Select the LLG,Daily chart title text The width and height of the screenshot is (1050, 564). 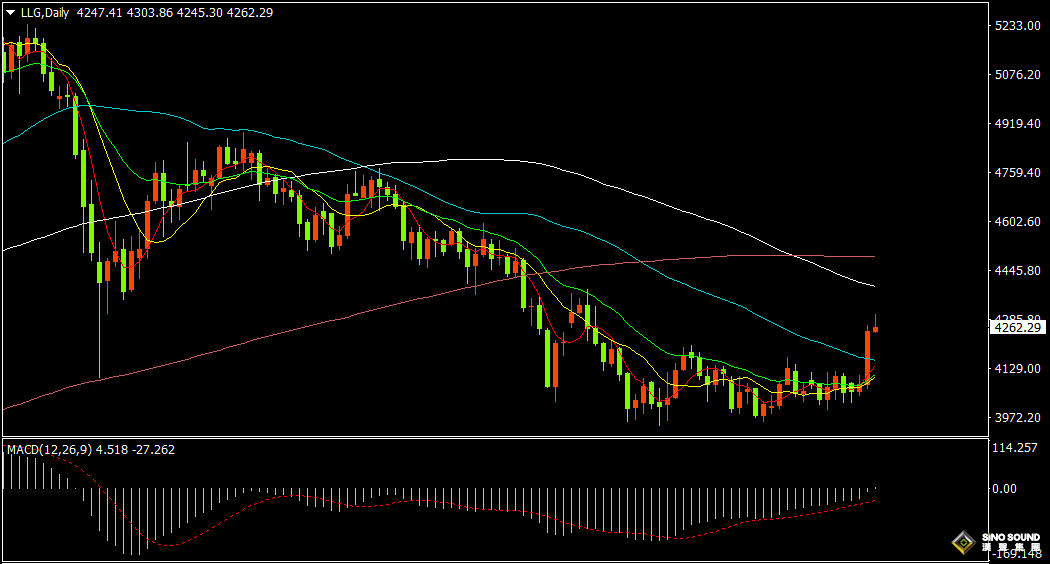tap(45, 13)
